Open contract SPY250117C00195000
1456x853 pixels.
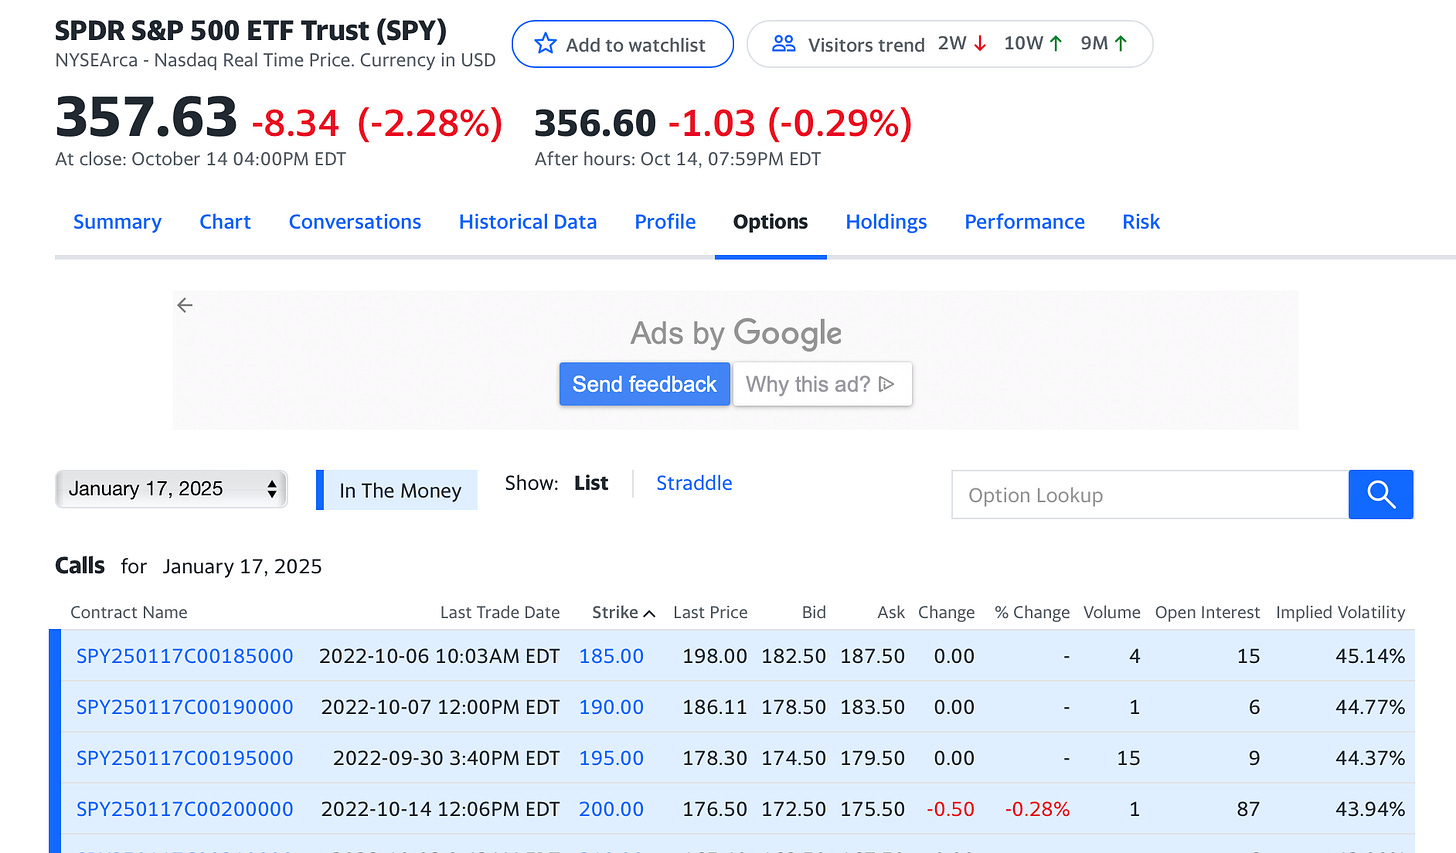click(x=185, y=758)
